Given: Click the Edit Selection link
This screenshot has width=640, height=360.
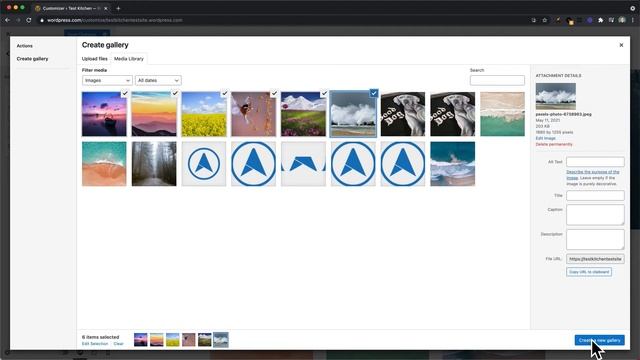Looking at the screenshot, I should pyautogui.click(x=95, y=344).
